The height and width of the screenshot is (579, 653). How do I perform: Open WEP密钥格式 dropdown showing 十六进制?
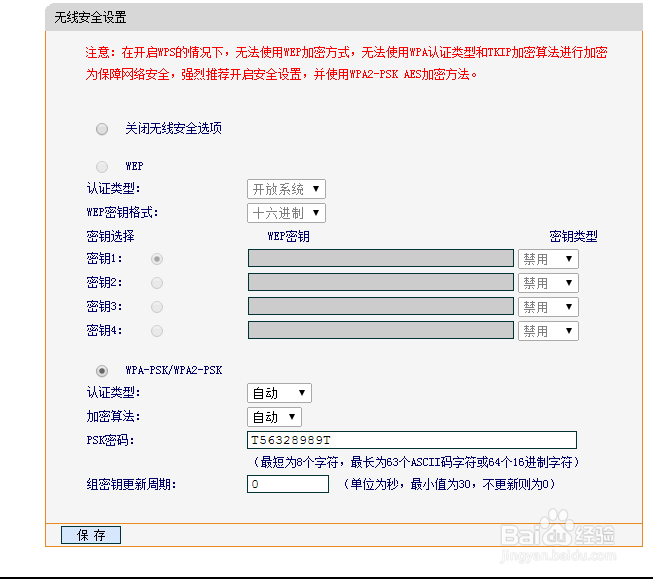pos(286,213)
